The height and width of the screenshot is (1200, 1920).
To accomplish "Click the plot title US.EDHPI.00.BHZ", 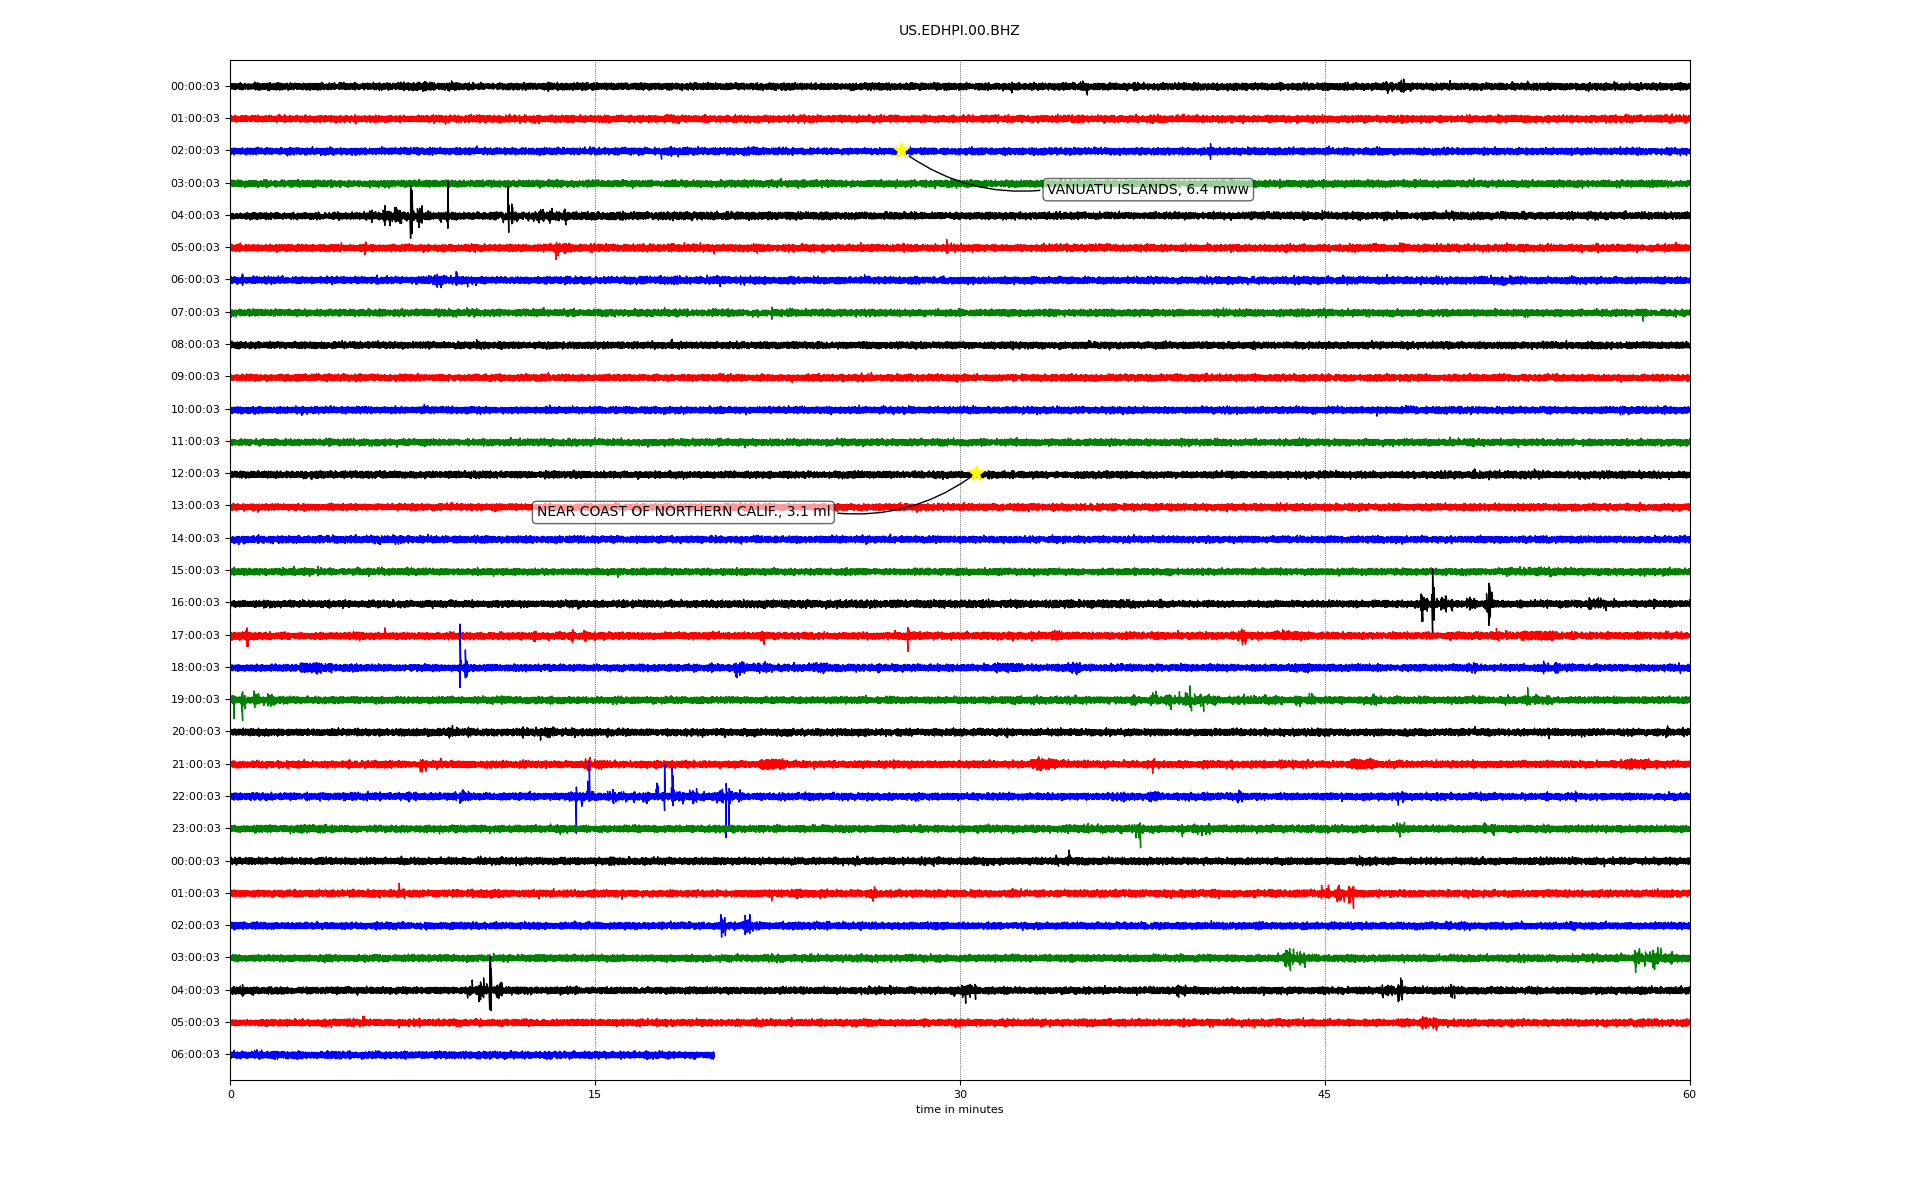I will point(958,31).
